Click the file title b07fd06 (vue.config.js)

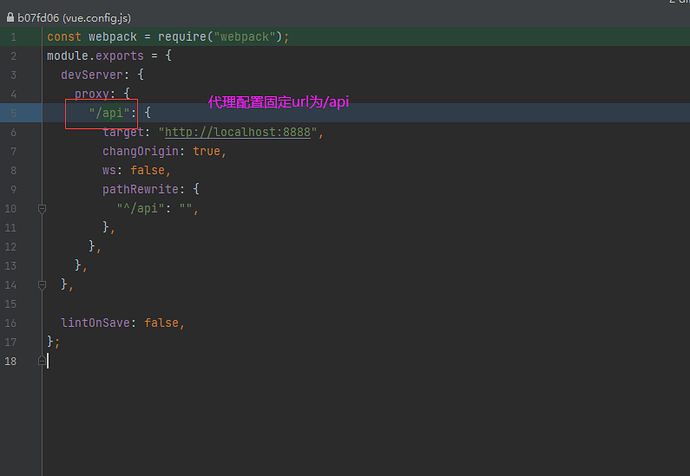pos(74,18)
